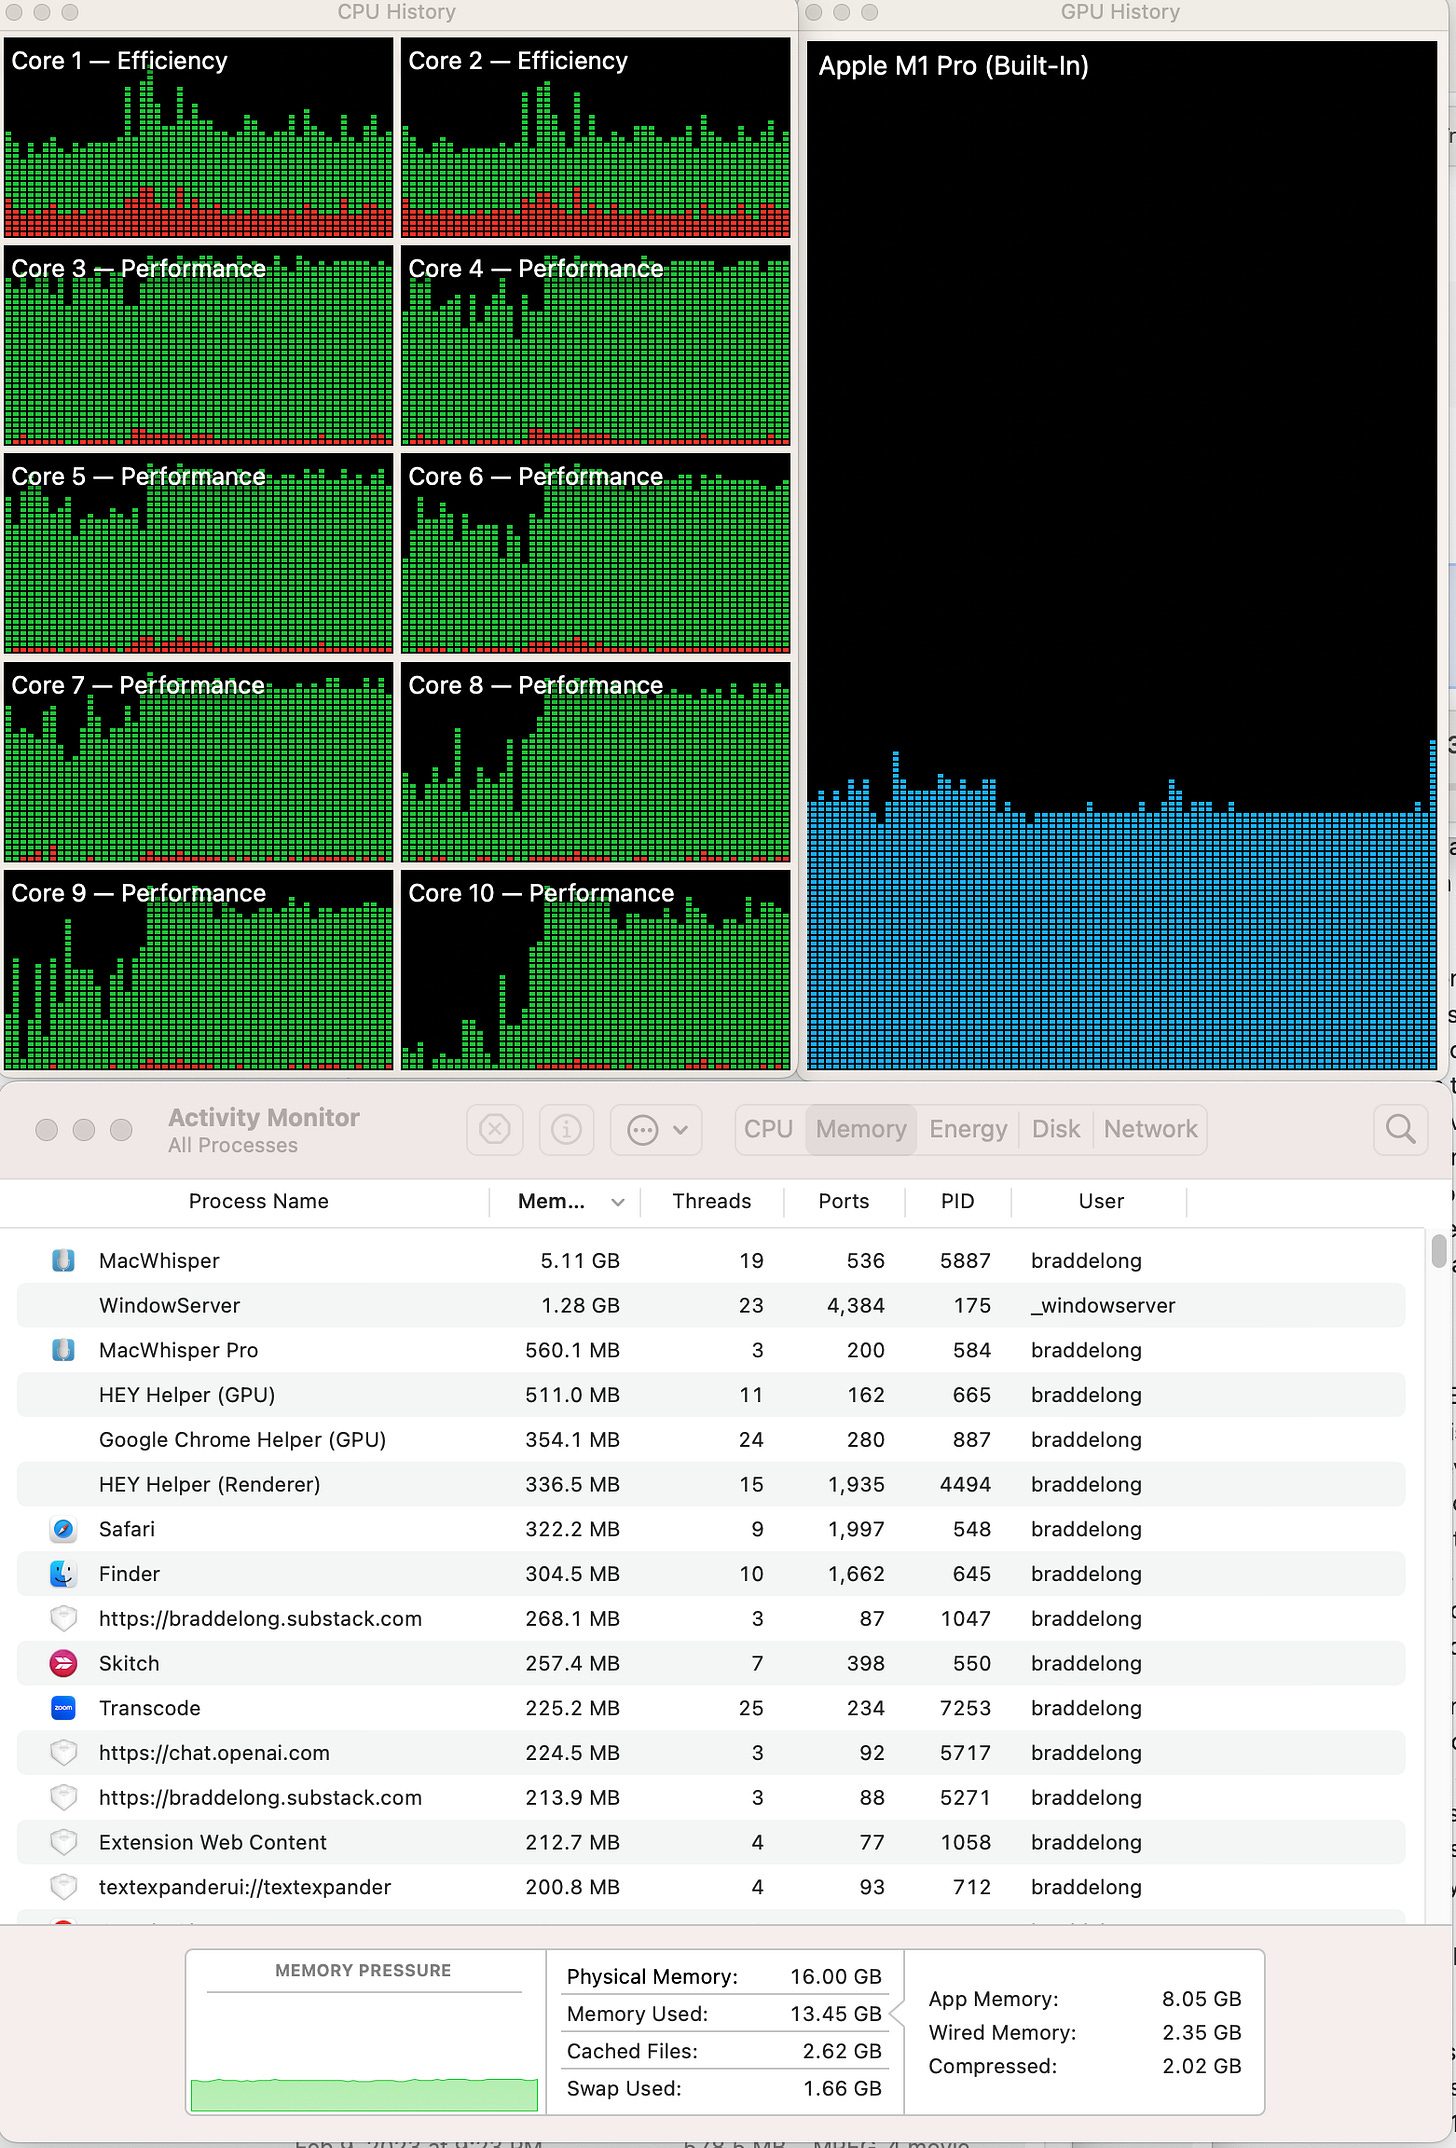
Task: Click shield icon beside Extension Web Content
Action: tap(63, 1842)
